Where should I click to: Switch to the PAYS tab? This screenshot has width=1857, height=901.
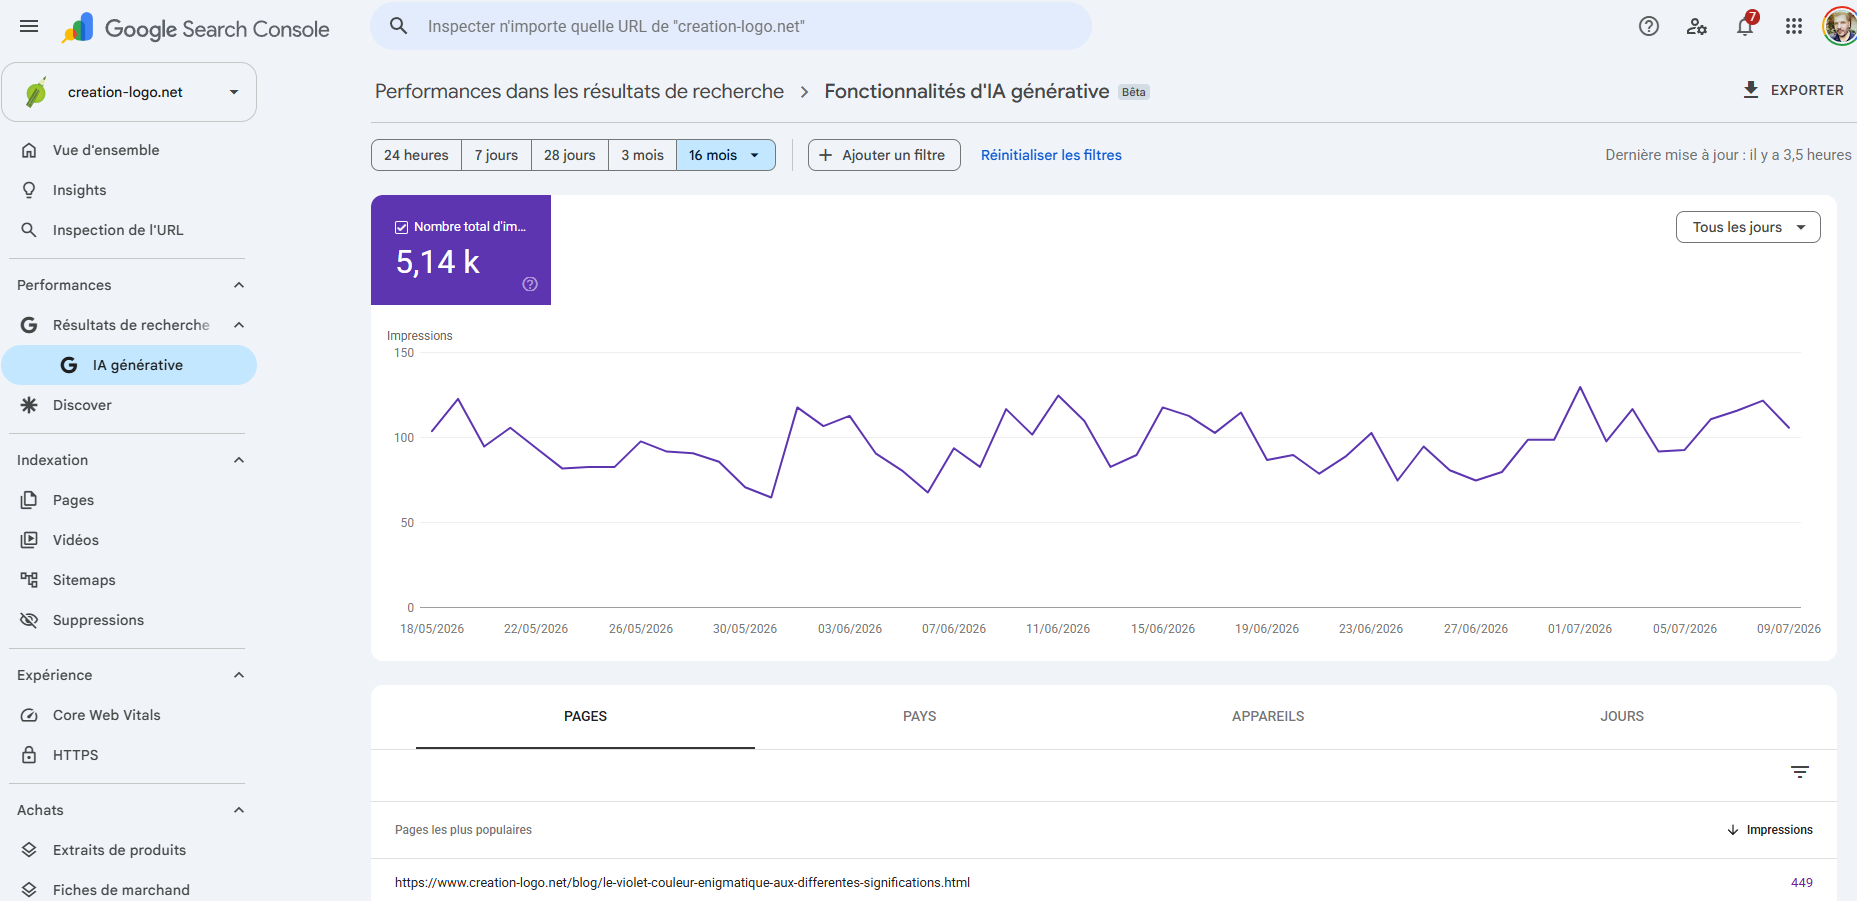[920, 716]
